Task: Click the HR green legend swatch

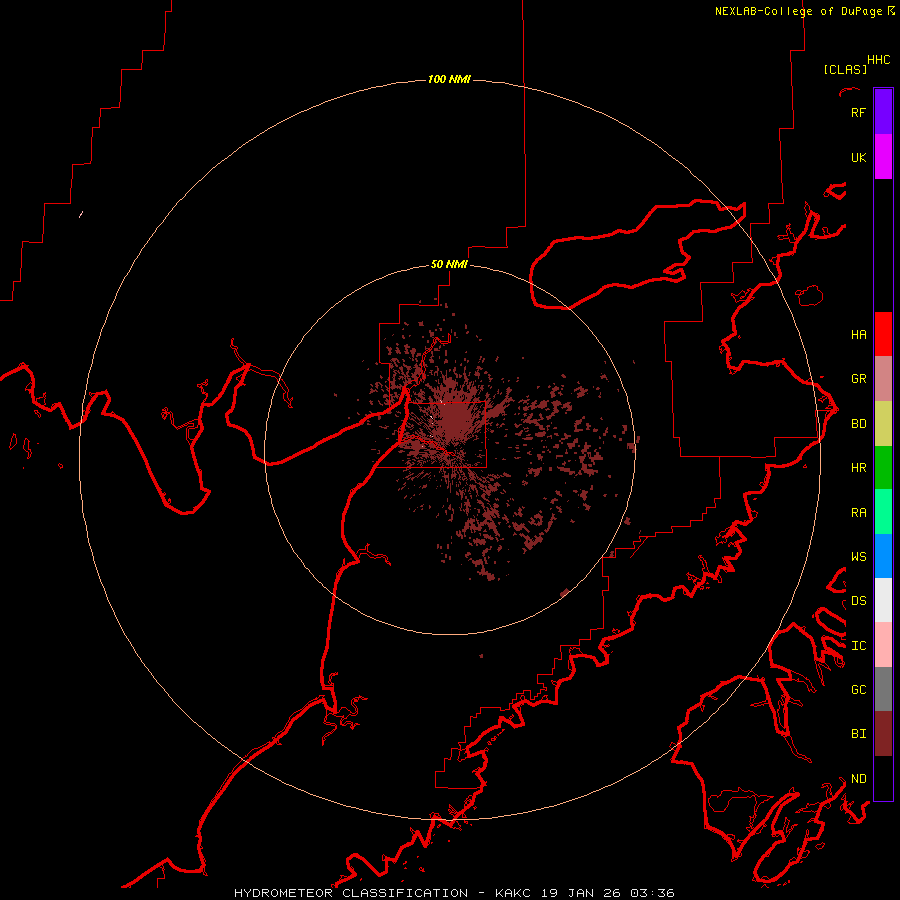Action: point(883,468)
